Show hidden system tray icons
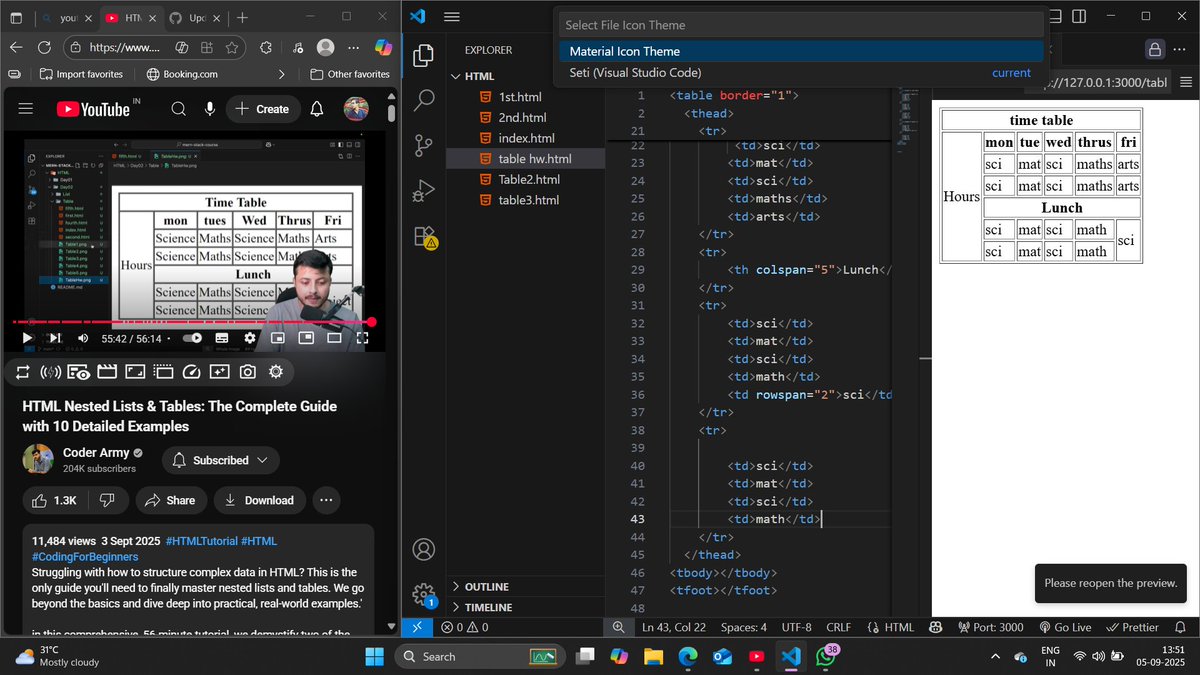The height and width of the screenshot is (675, 1200). pyautogui.click(x=994, y=656)
